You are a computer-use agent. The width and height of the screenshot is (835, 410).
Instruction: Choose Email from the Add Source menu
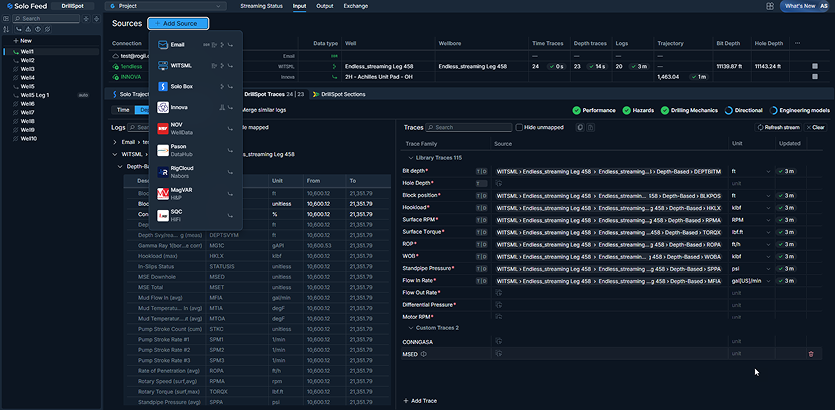click(x=195, y=45)
